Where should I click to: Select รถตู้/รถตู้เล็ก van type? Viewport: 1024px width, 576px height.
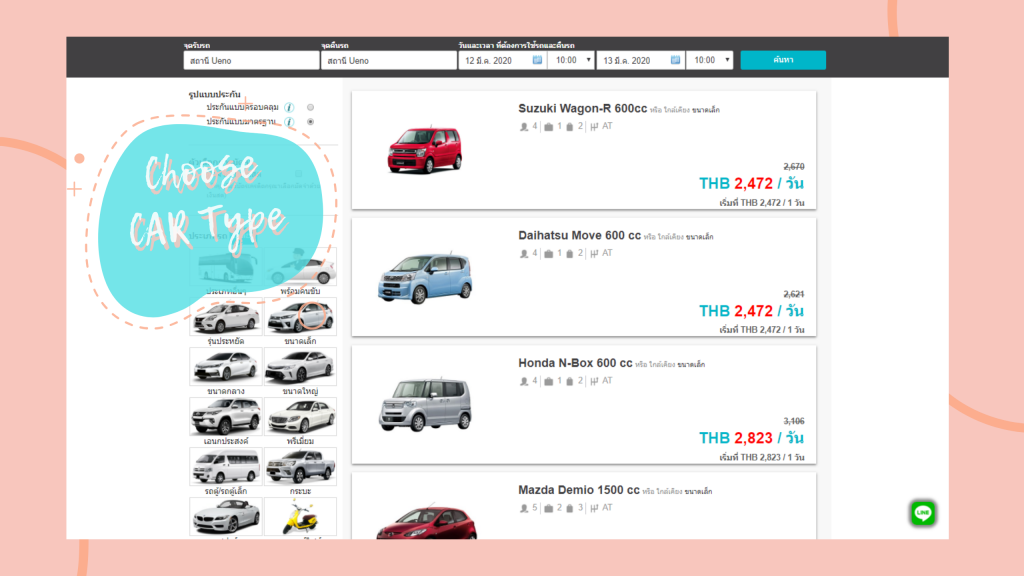(x=226, y=466)
